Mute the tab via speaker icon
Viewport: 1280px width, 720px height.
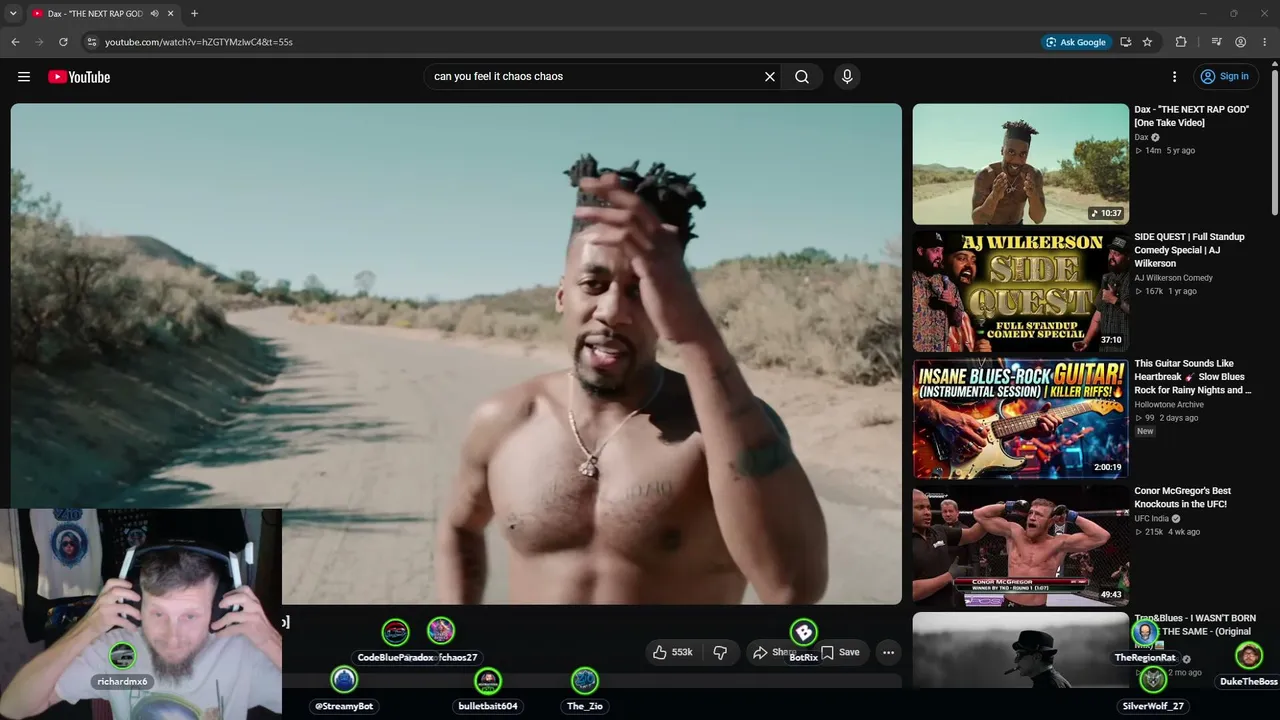click(x=154, y=13)
